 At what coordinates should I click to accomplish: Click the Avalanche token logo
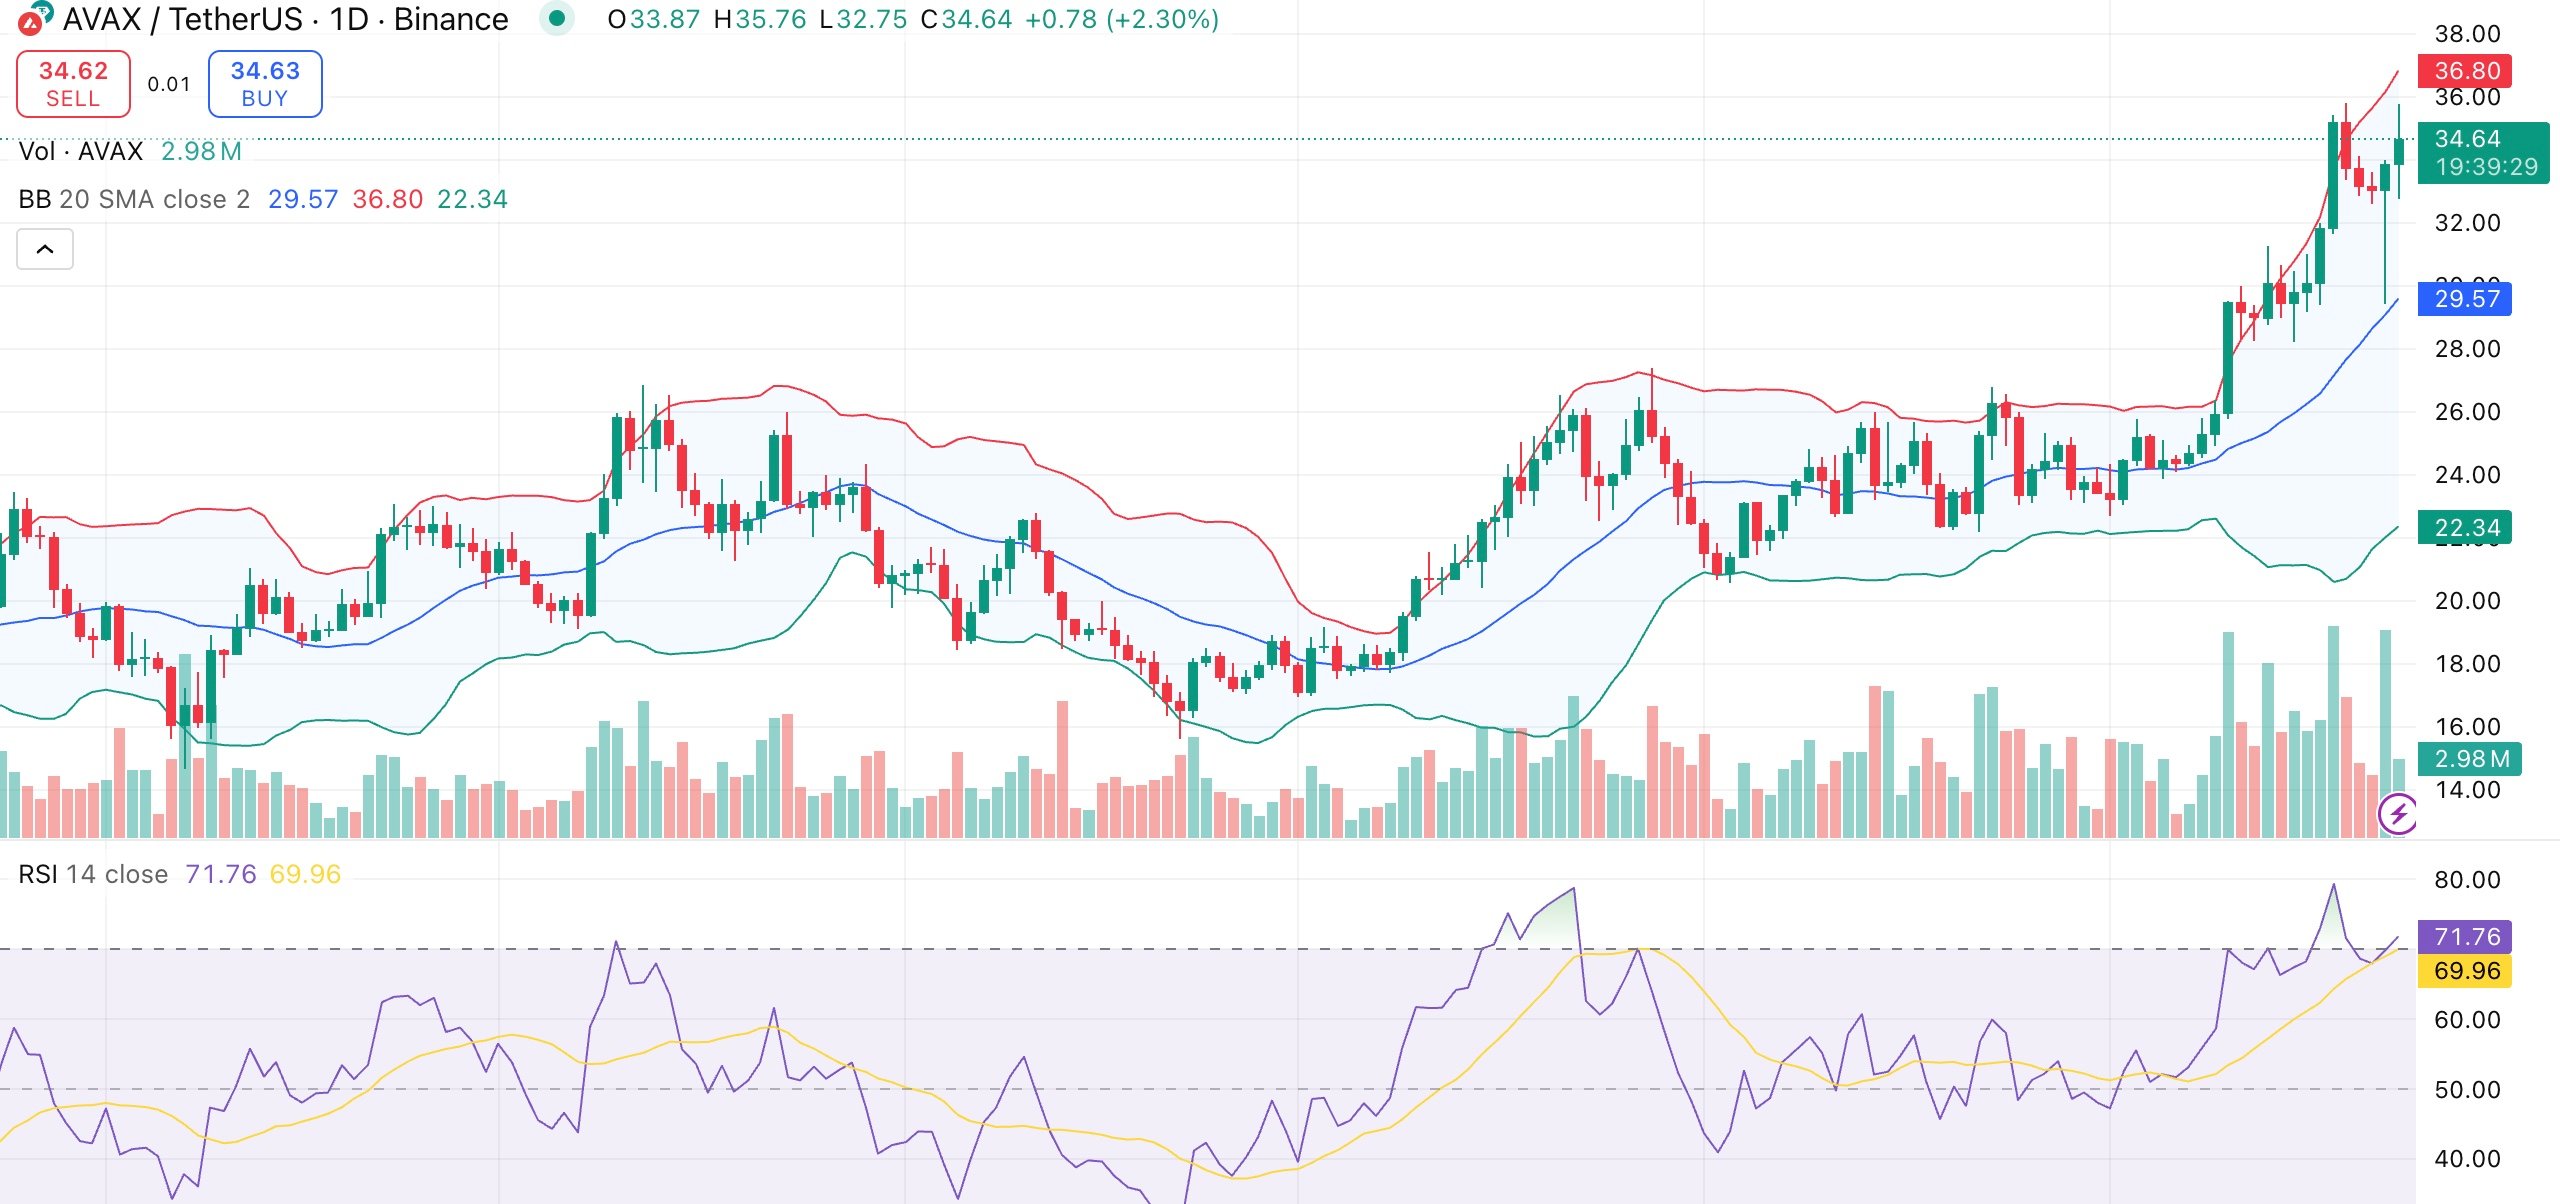click(x=31, y=20)
